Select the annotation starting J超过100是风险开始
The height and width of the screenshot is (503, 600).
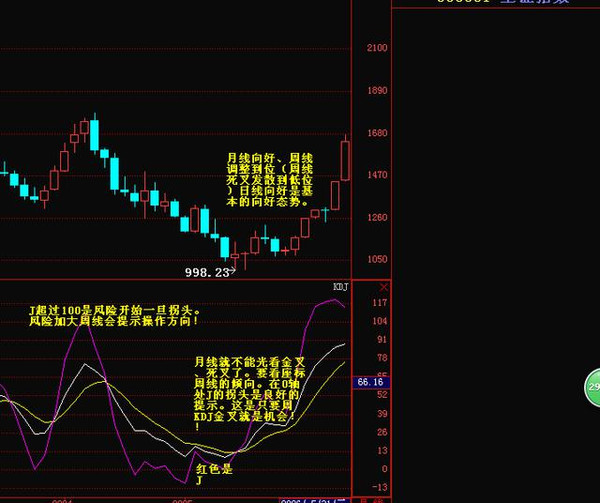pyautogui.click(x=114, y=316)
